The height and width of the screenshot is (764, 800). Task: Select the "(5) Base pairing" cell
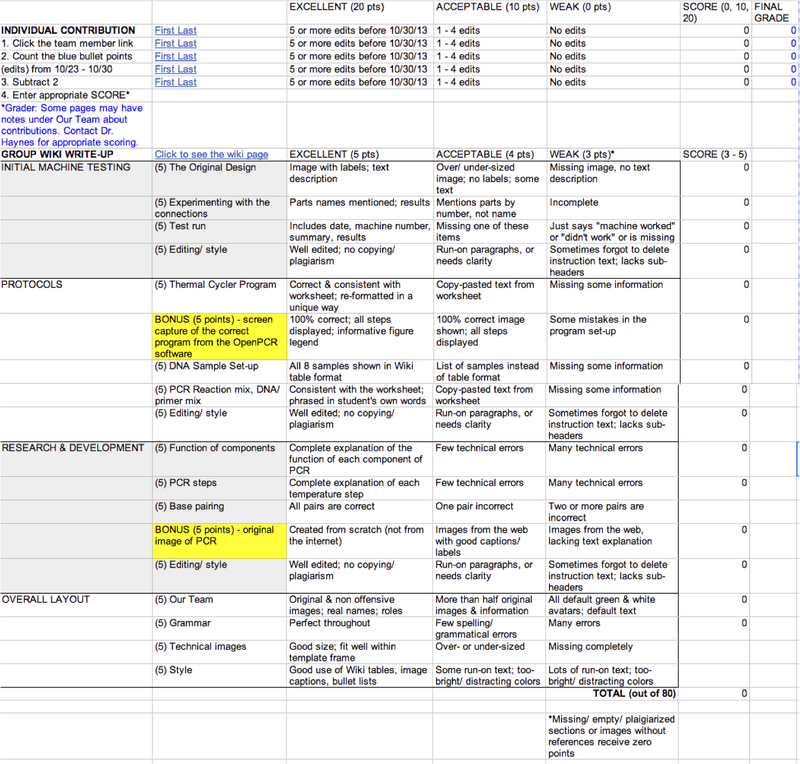pyautogui.click(x=218, y=507)
